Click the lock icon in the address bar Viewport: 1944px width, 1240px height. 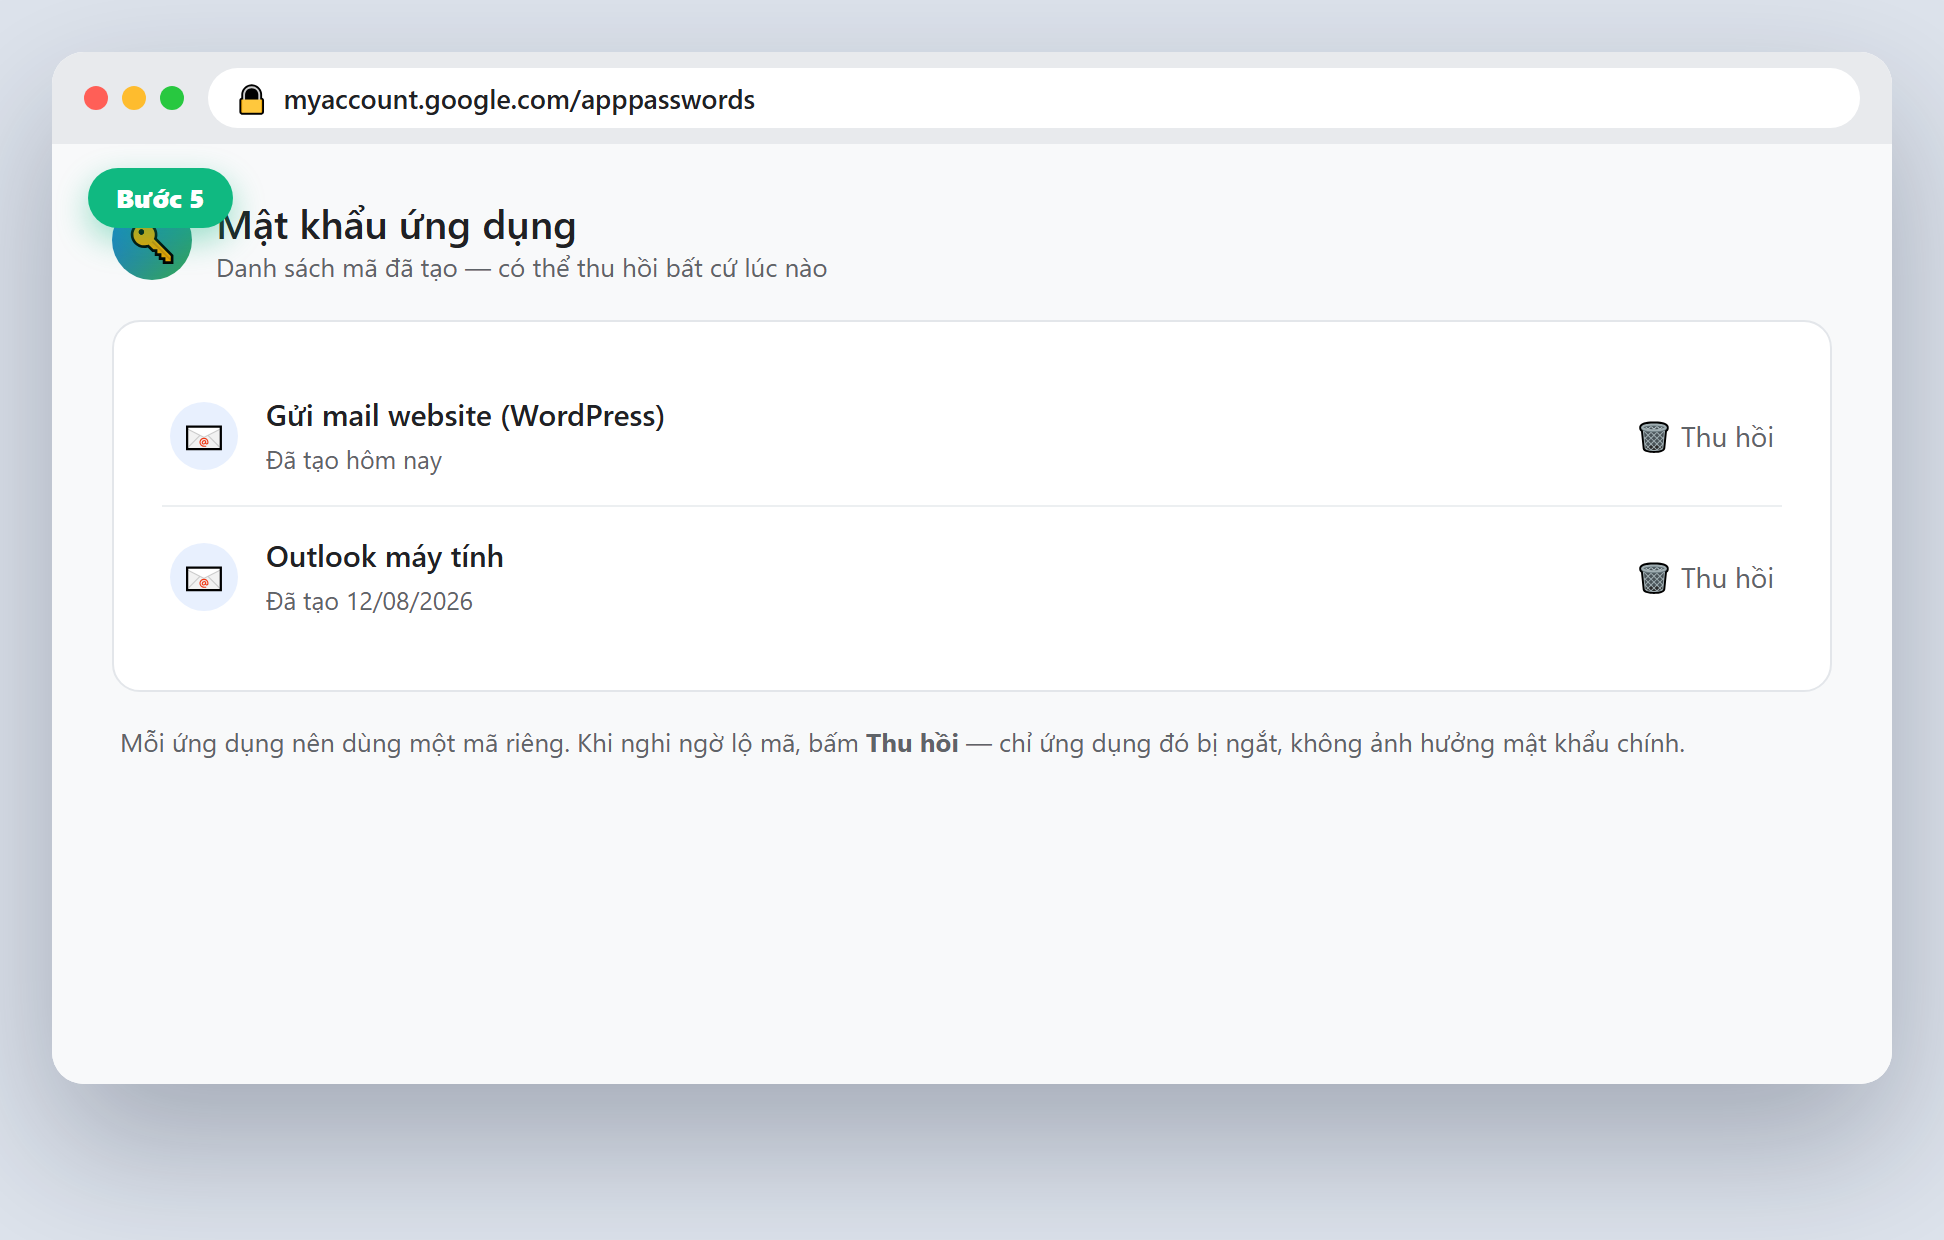tap(251, 99)
